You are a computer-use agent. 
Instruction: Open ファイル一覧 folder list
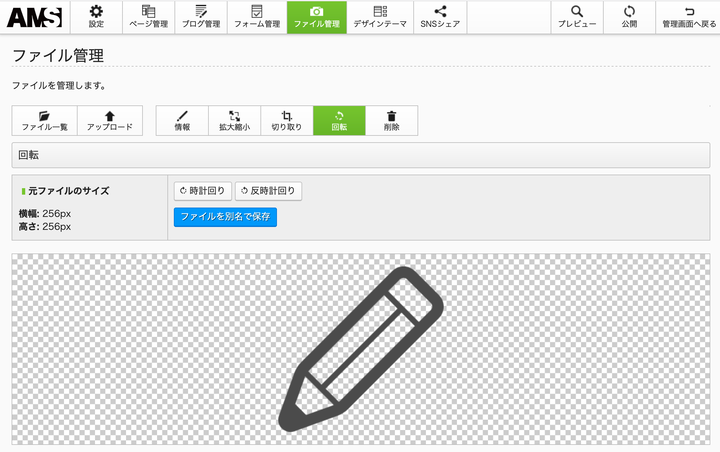click(x=44, y=121)
